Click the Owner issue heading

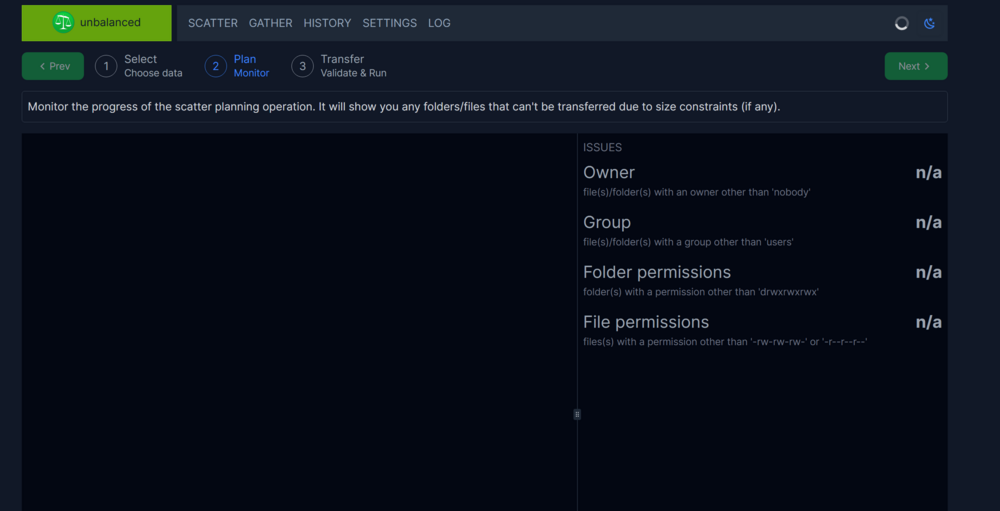click(609, 173)
